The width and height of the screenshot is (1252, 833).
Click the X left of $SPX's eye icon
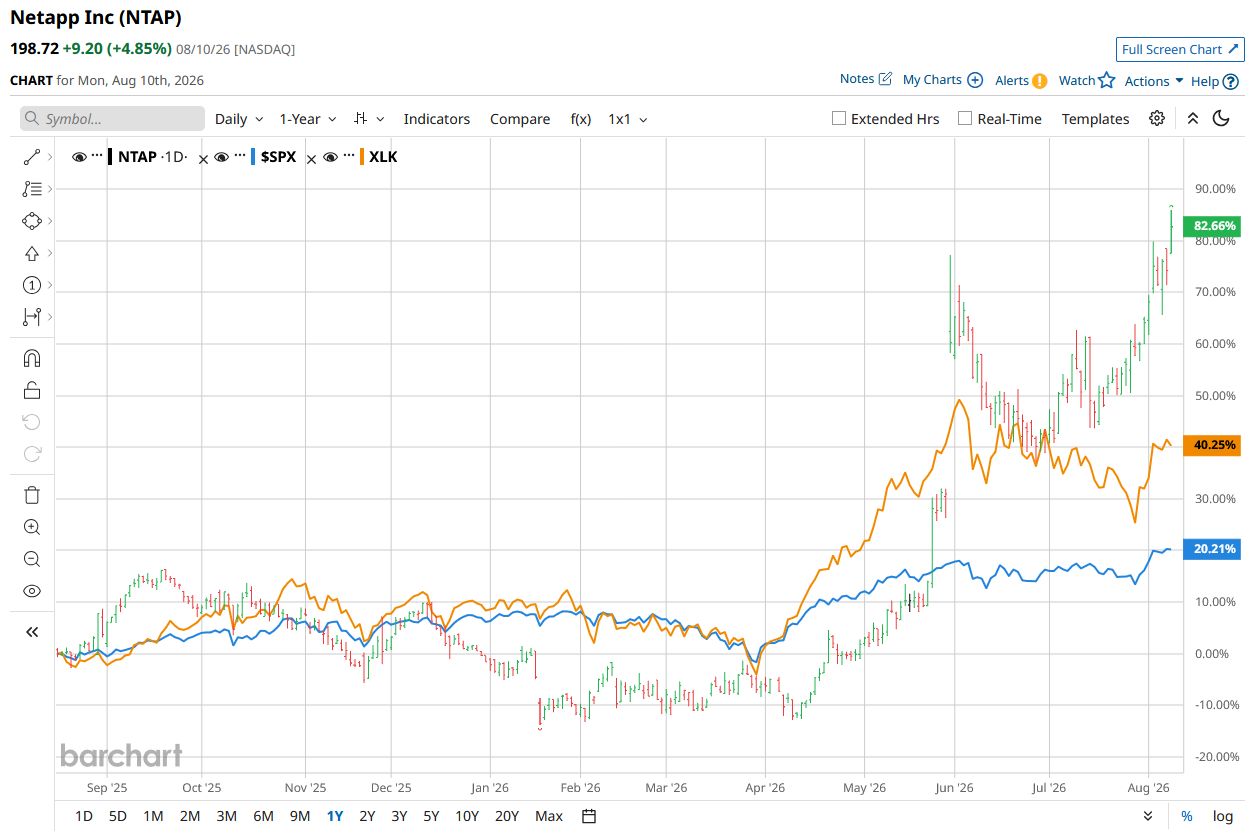[203, 159]
